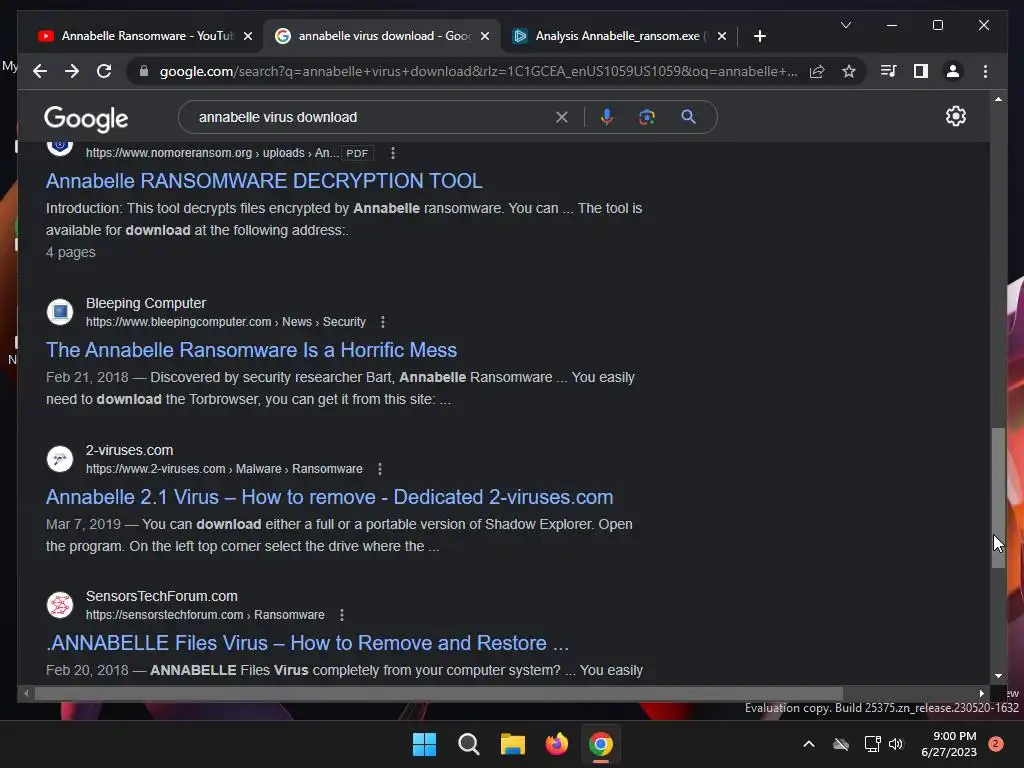Submit search with magnifier icon
This screenshot has height=768, width=1024.
[688, 118]
